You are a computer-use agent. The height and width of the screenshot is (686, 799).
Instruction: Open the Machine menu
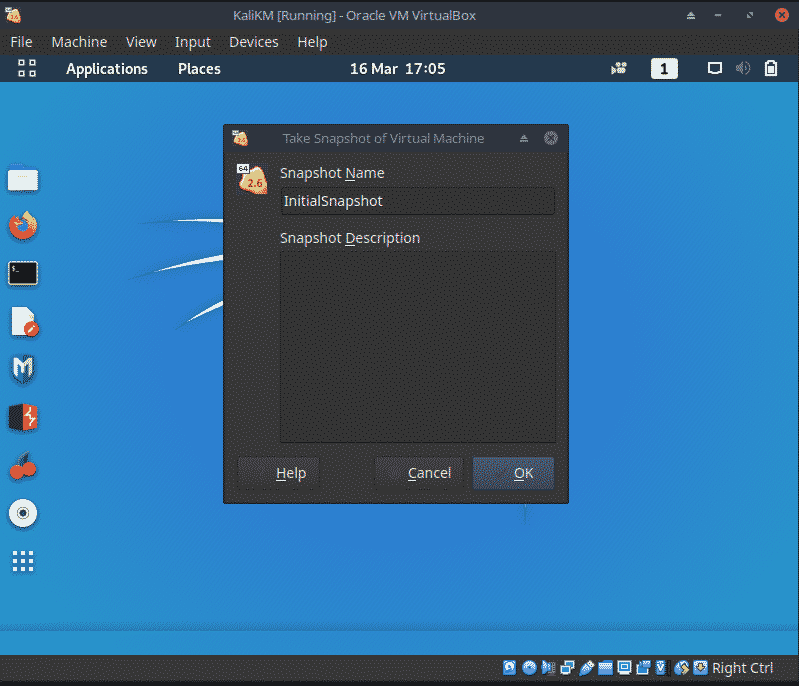[79, 42]
